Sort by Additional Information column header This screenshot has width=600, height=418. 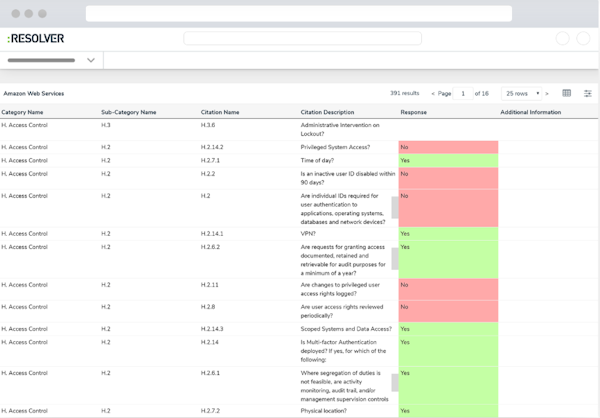tap(531, 112)
